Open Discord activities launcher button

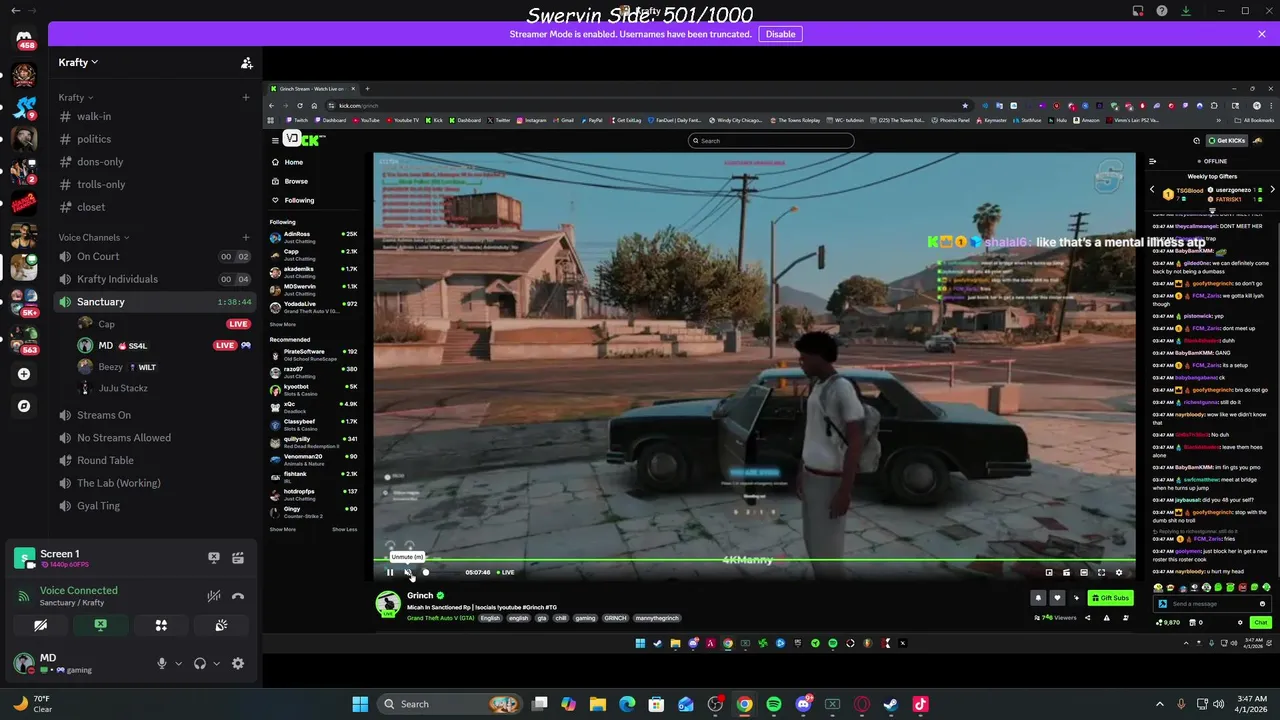point(161,625)
